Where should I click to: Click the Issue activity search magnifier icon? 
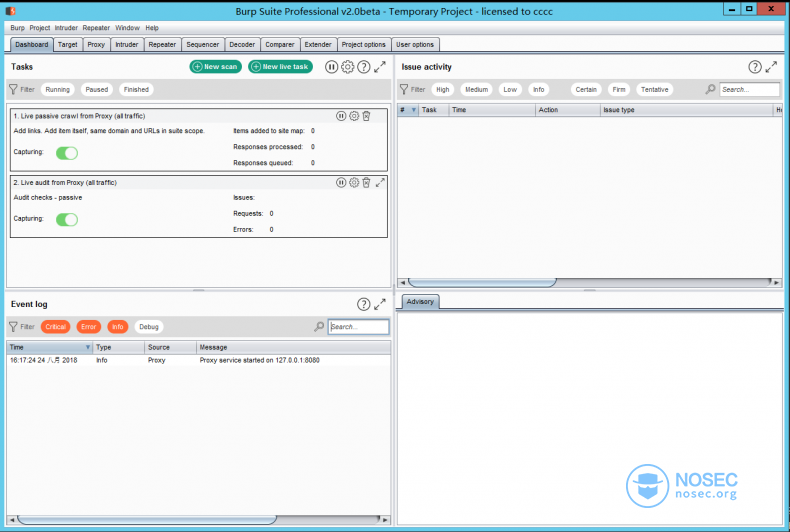pyautogui.click(x=710, y=89)
